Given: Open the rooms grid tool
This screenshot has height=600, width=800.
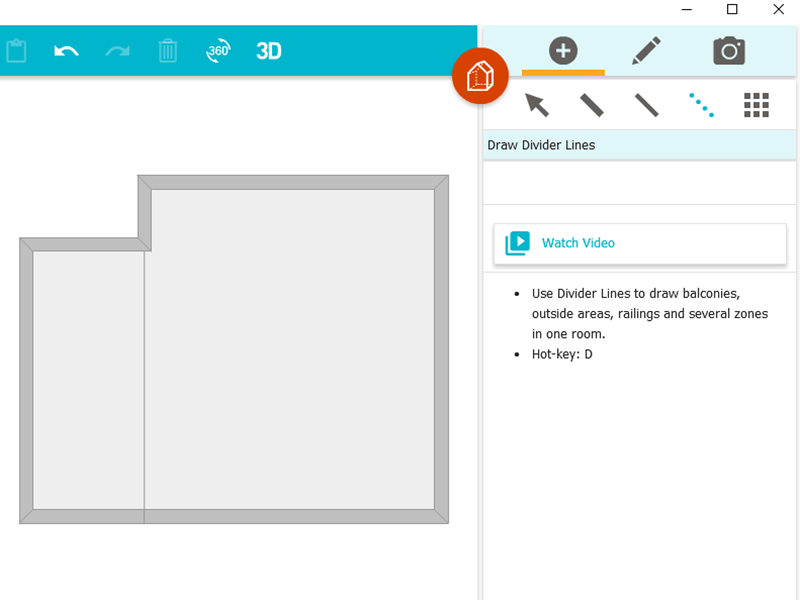Looking at the screenshot, I should tap(756, 104).
